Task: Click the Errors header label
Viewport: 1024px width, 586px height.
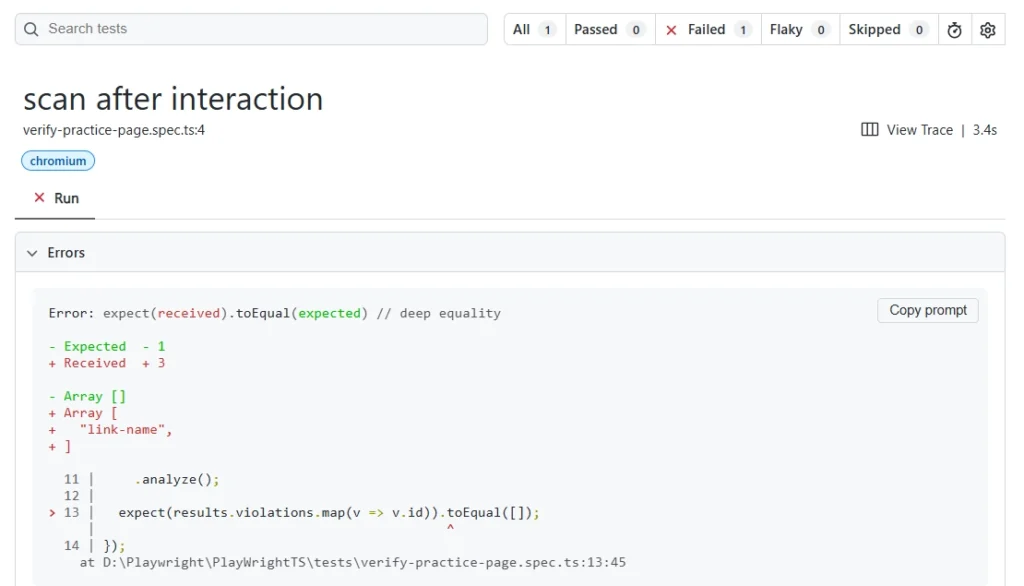Action: [x=66, y=253]
